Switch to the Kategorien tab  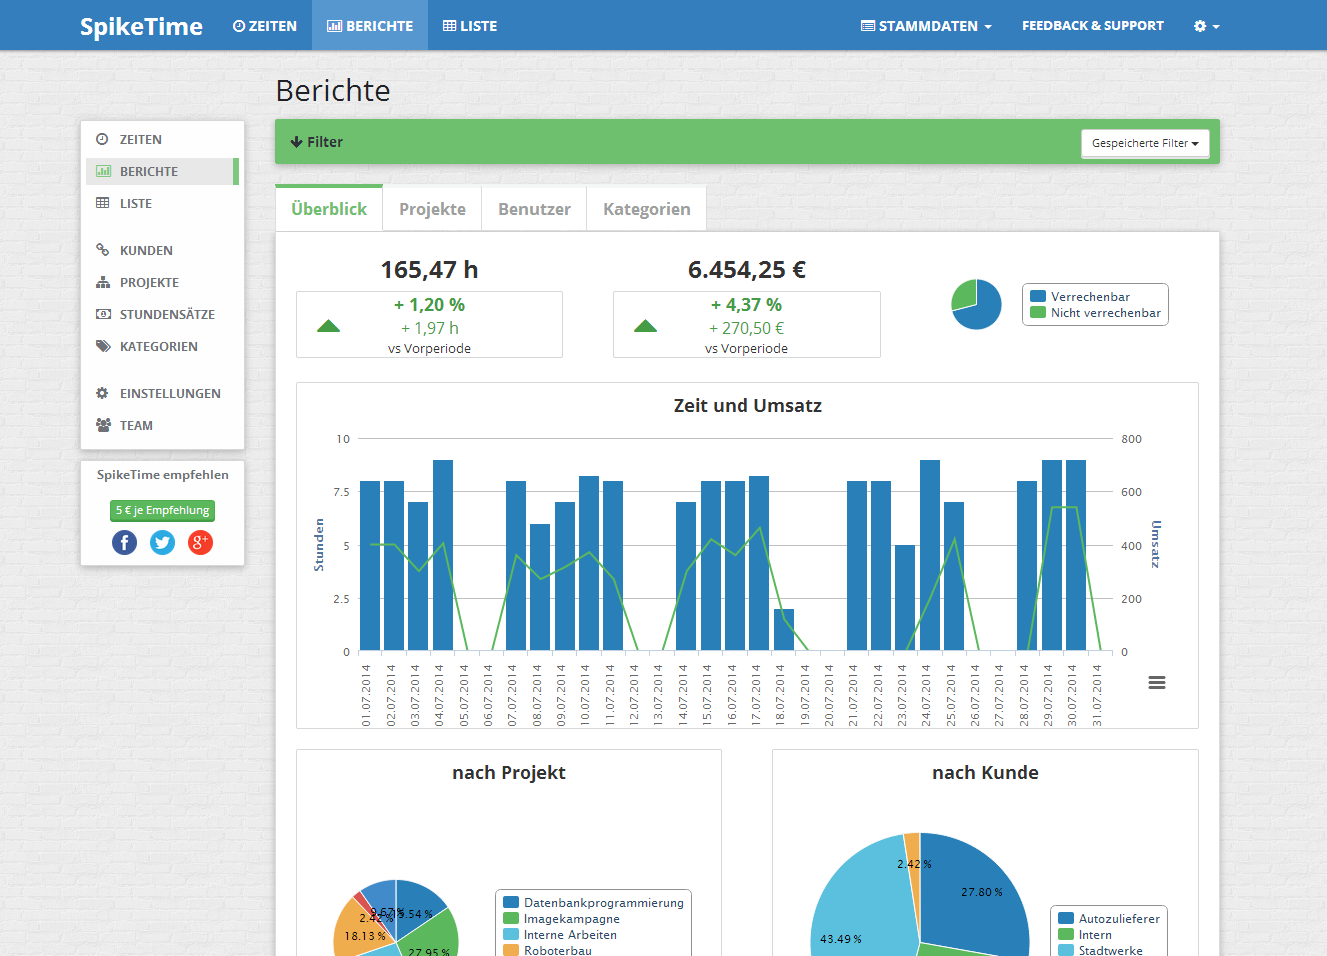point(646,209)
